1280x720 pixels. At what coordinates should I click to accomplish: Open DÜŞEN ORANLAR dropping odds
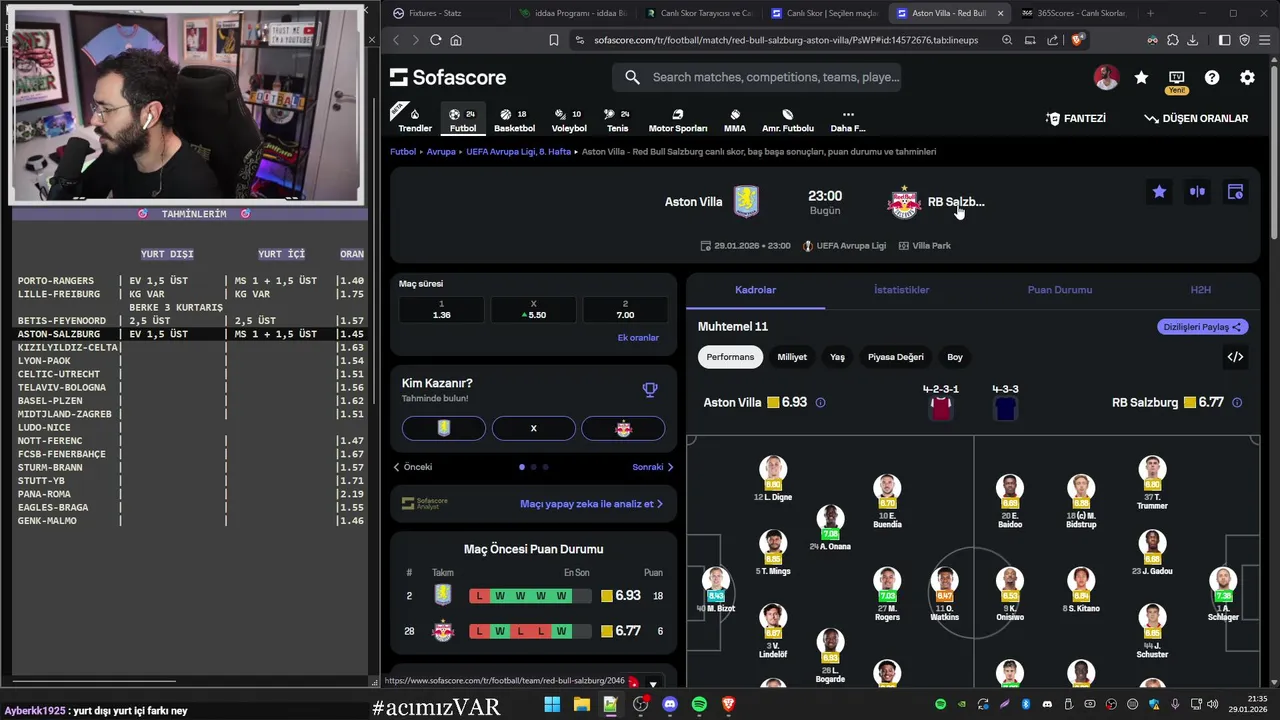(x=1196, y=118)
